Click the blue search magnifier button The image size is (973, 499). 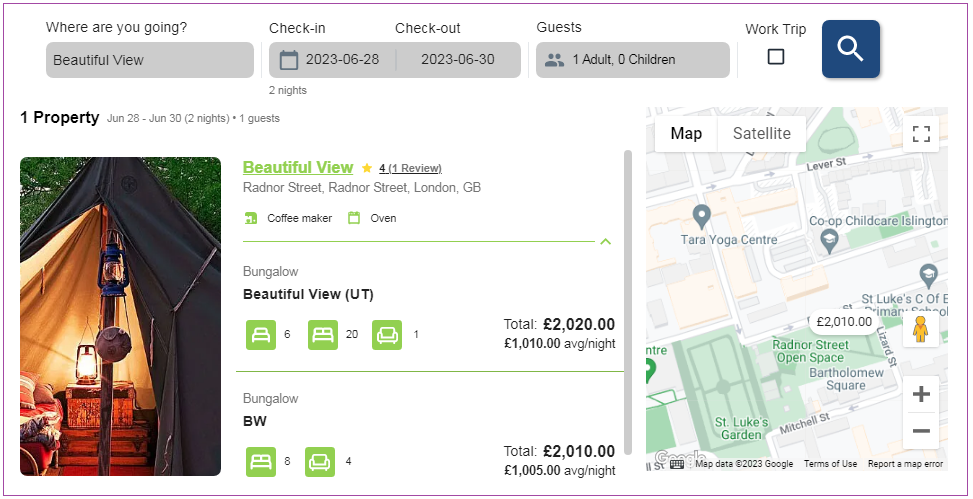pyautogui.click(x=851, y=49)
